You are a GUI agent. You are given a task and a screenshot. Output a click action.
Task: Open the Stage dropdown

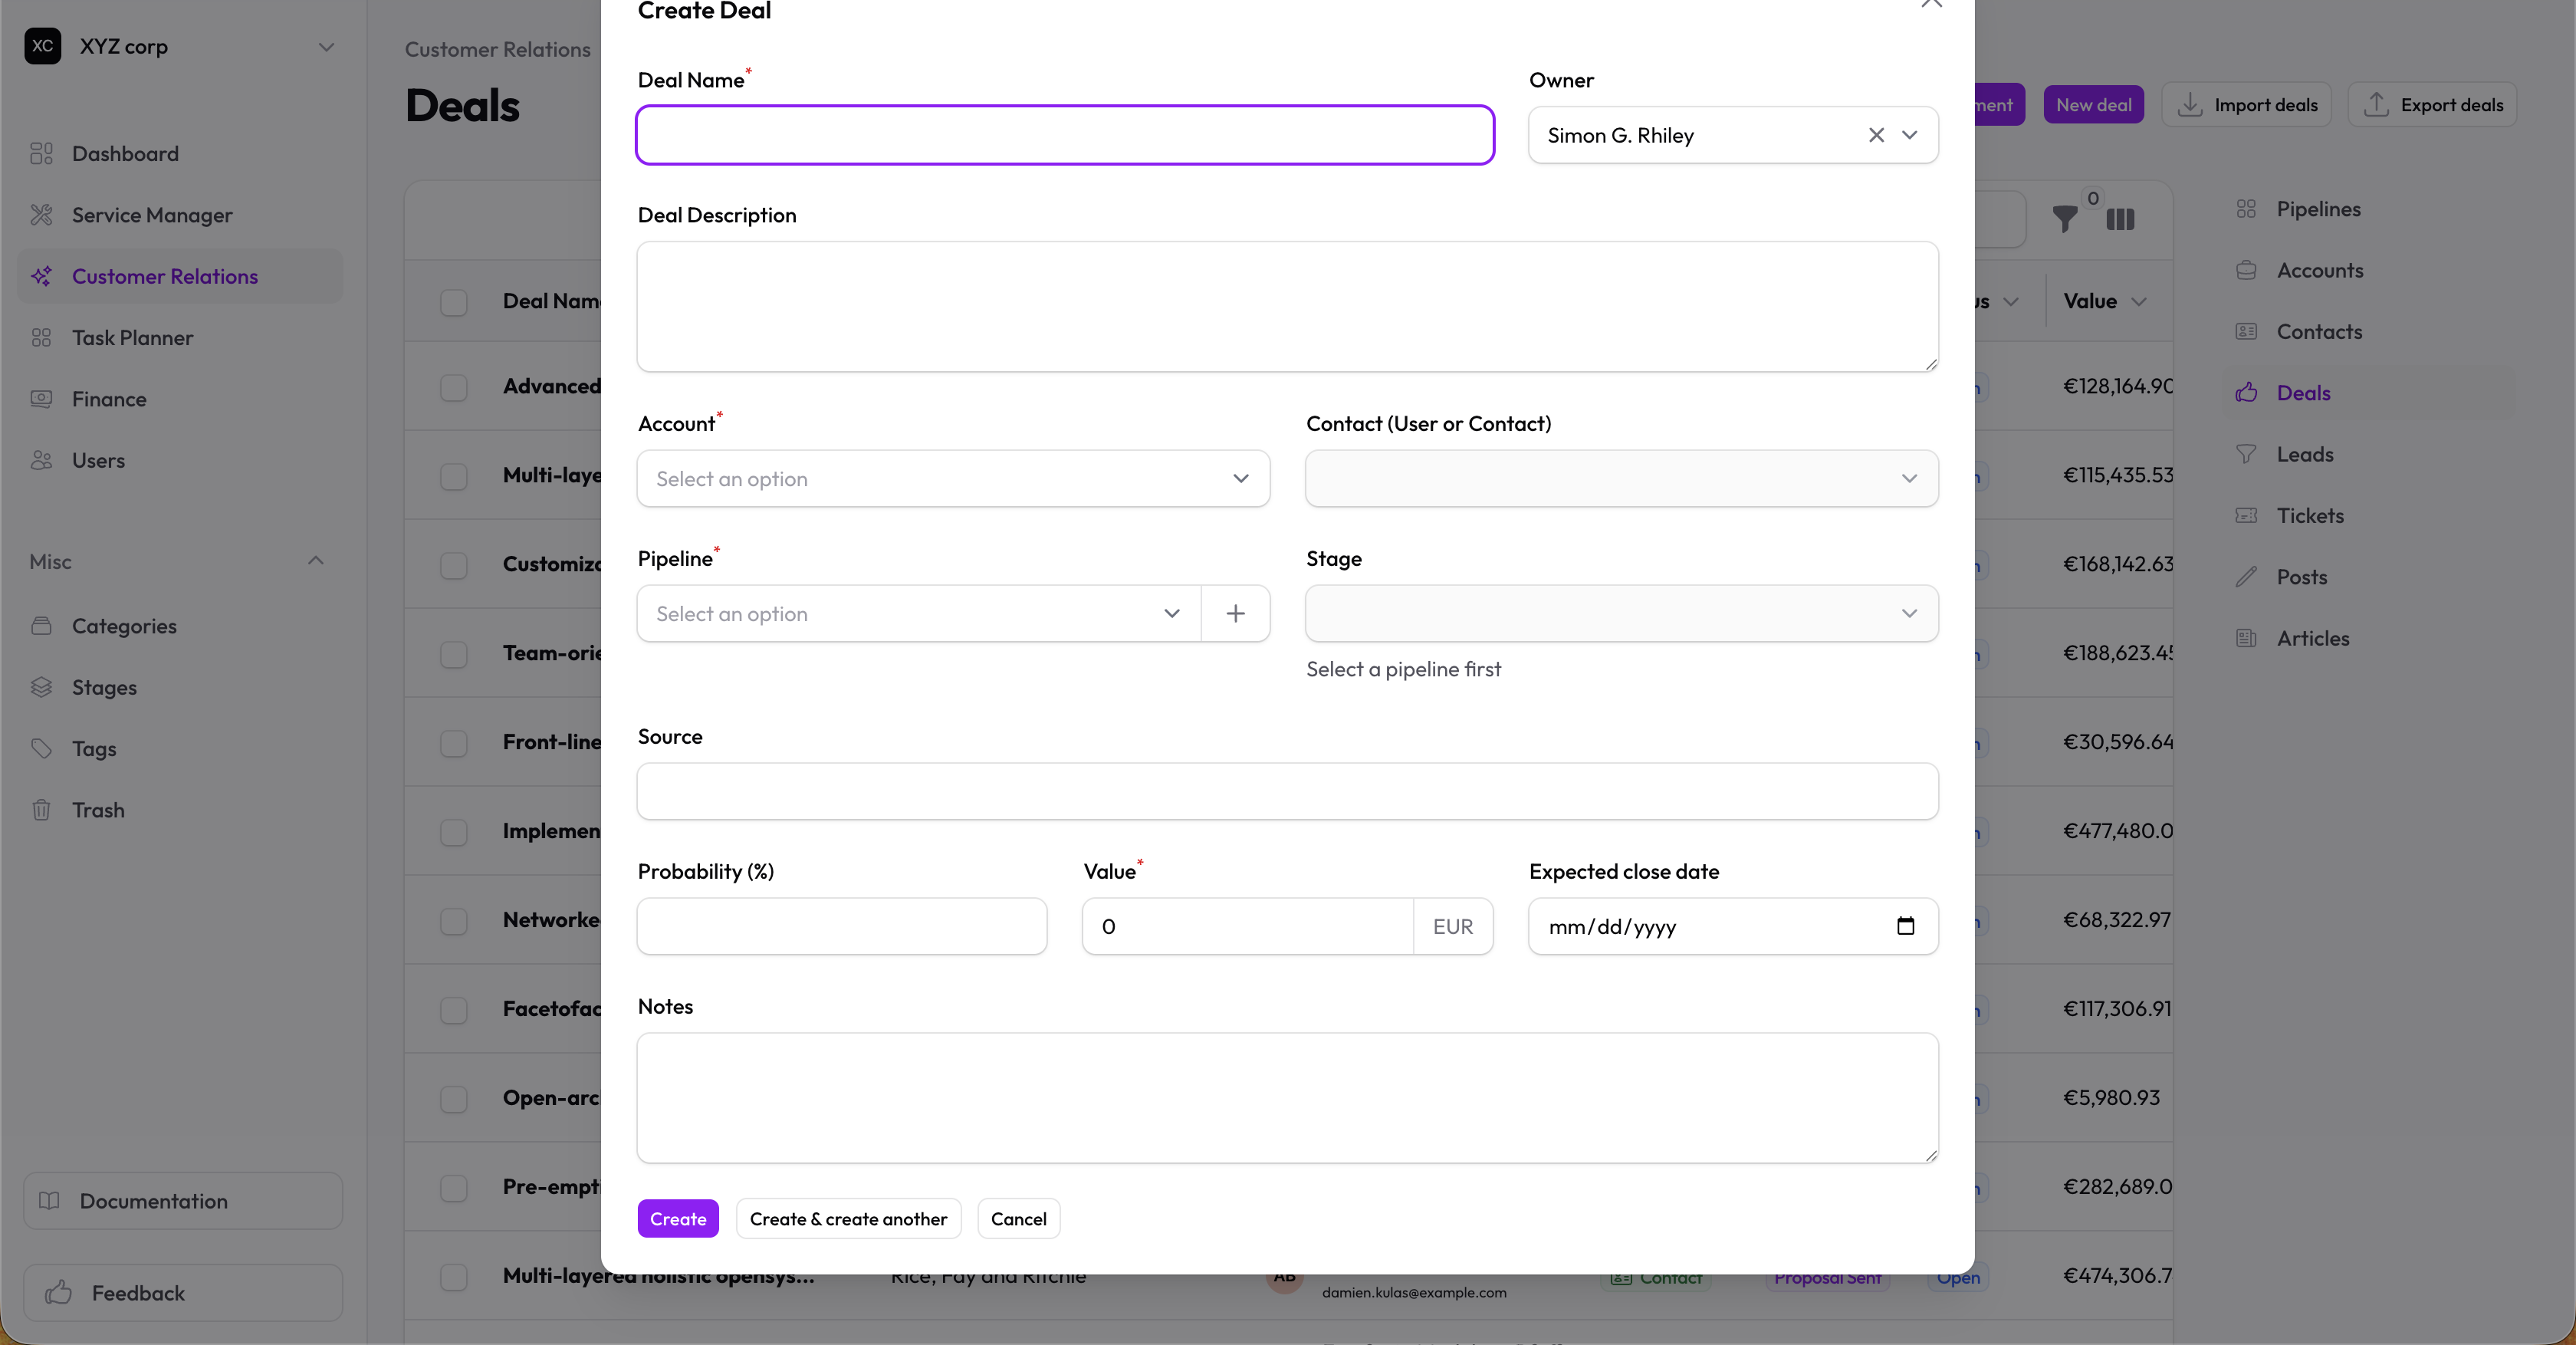(x=1622, y=614)
